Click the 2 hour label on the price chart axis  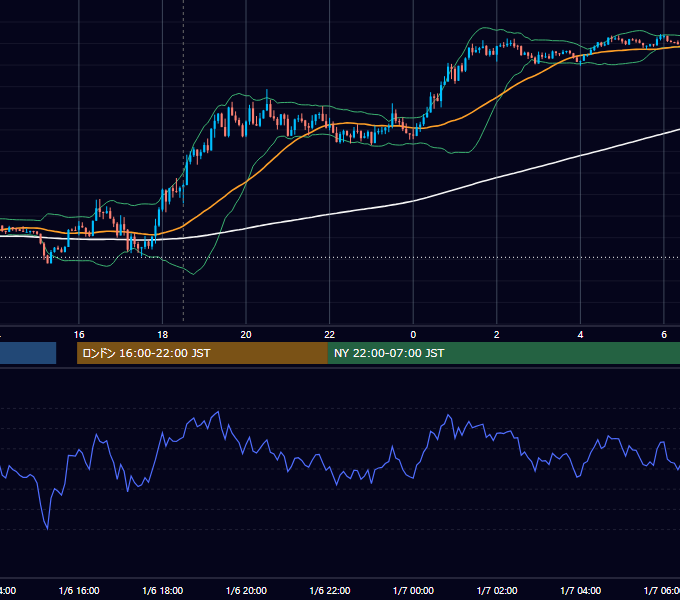[x=497, y=335]
